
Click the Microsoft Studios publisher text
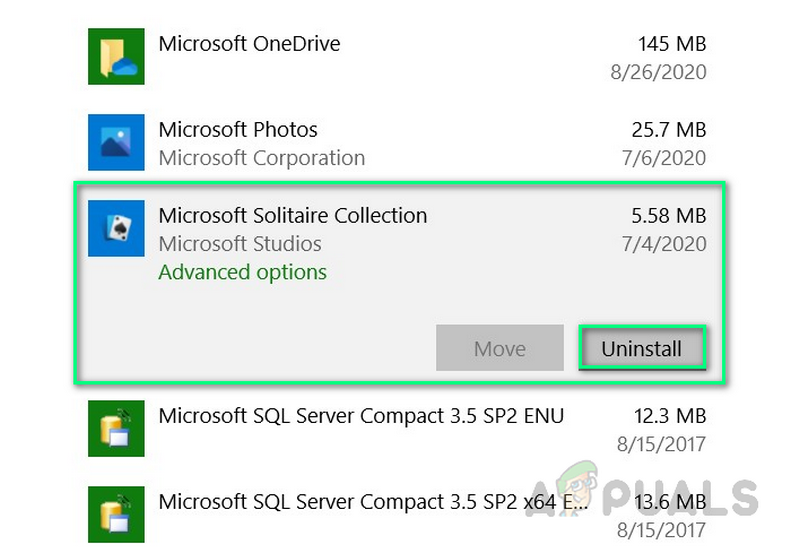(x=240, y=244)
